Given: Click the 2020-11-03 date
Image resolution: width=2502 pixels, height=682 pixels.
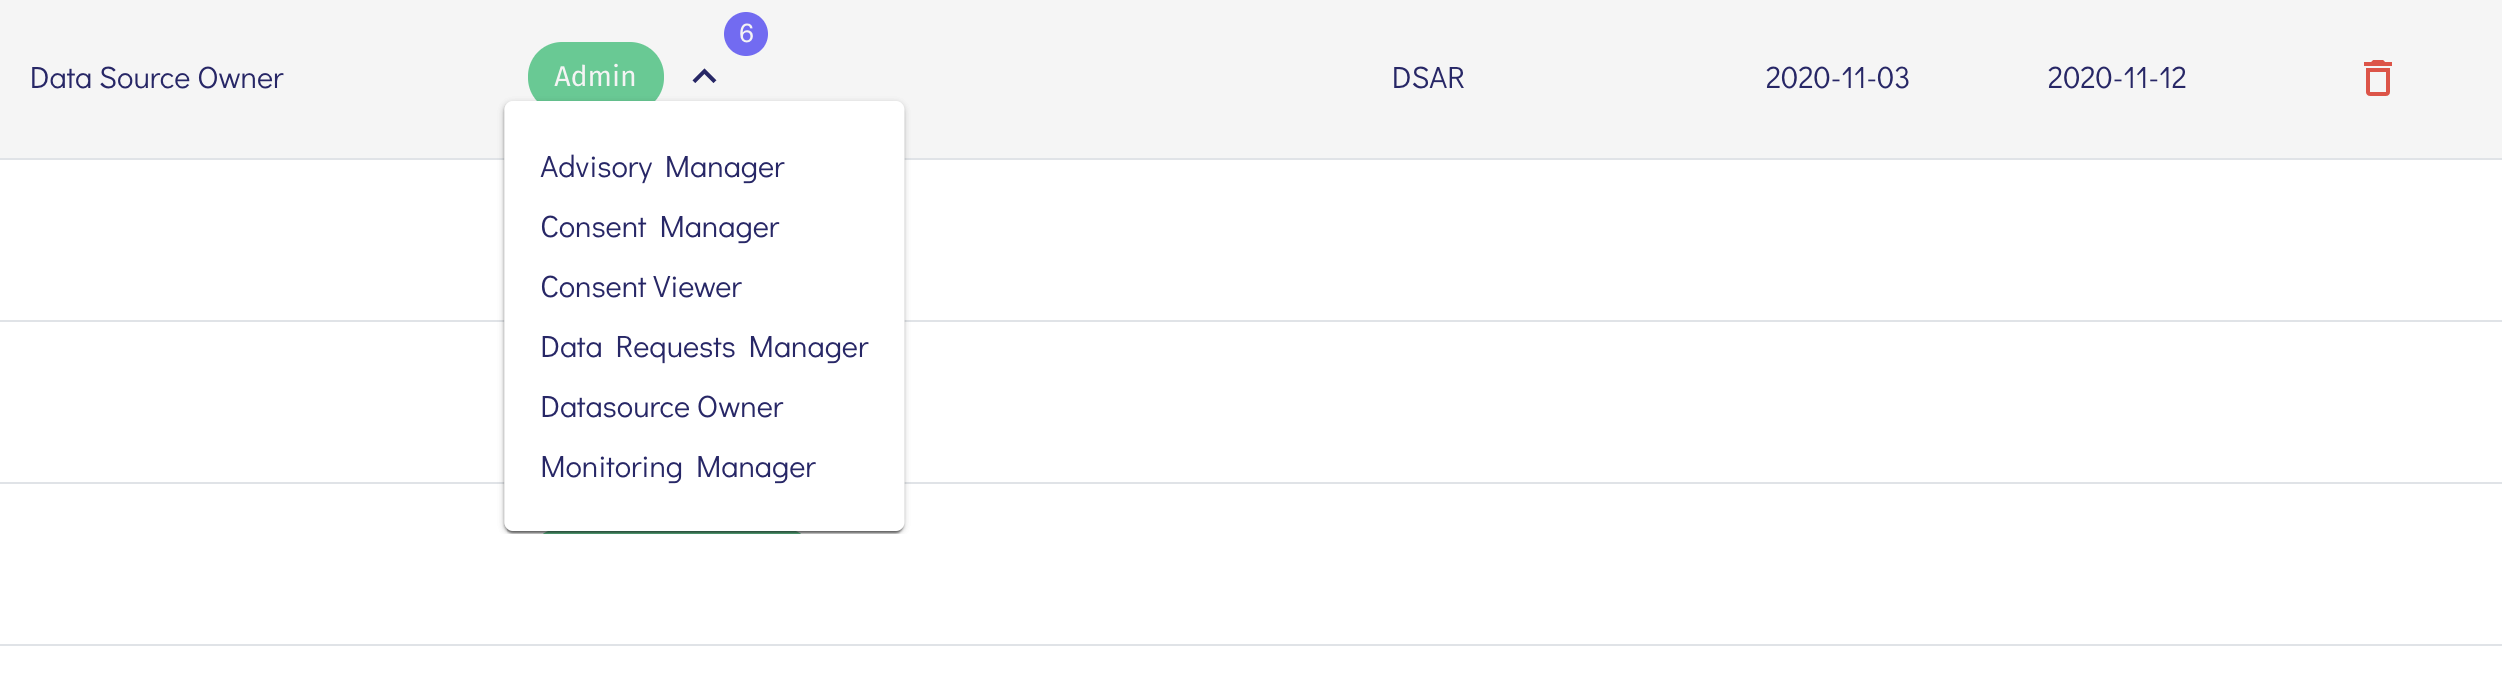Looking at the screenshot, I should 1837,78.
